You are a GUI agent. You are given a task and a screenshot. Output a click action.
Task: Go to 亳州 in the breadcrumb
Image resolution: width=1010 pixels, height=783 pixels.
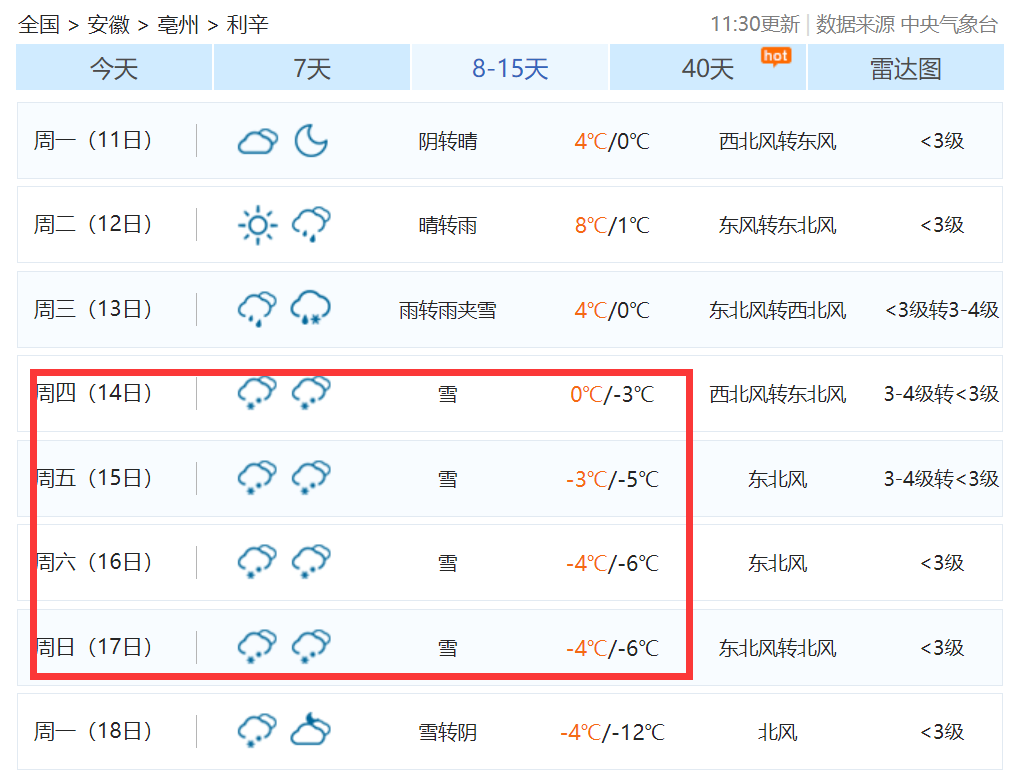(178, 24)
